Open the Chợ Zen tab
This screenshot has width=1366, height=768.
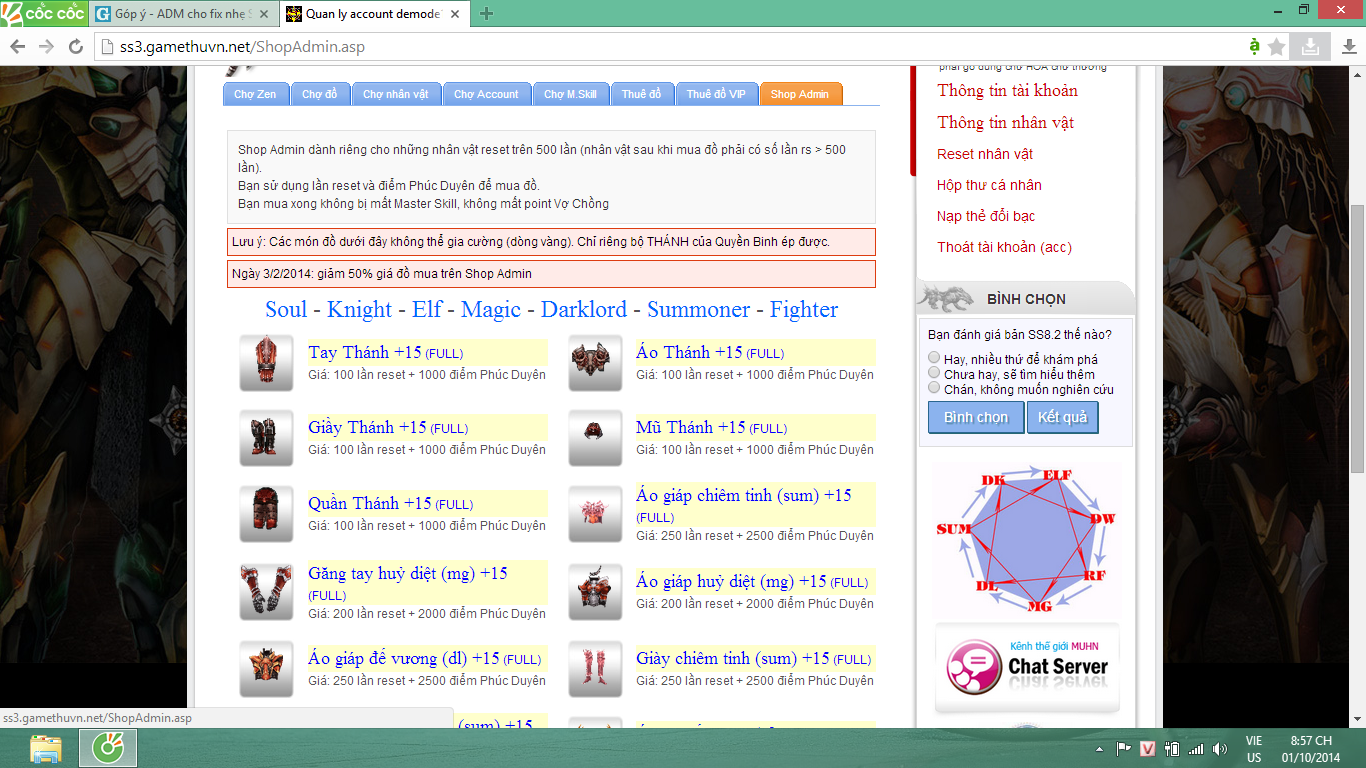tap(255, 94)
